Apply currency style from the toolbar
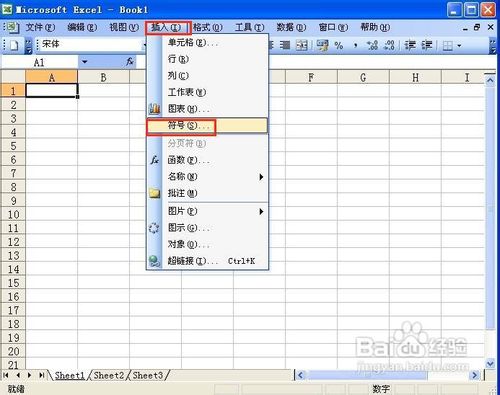500x395 pixels. (x=322, y=45)
